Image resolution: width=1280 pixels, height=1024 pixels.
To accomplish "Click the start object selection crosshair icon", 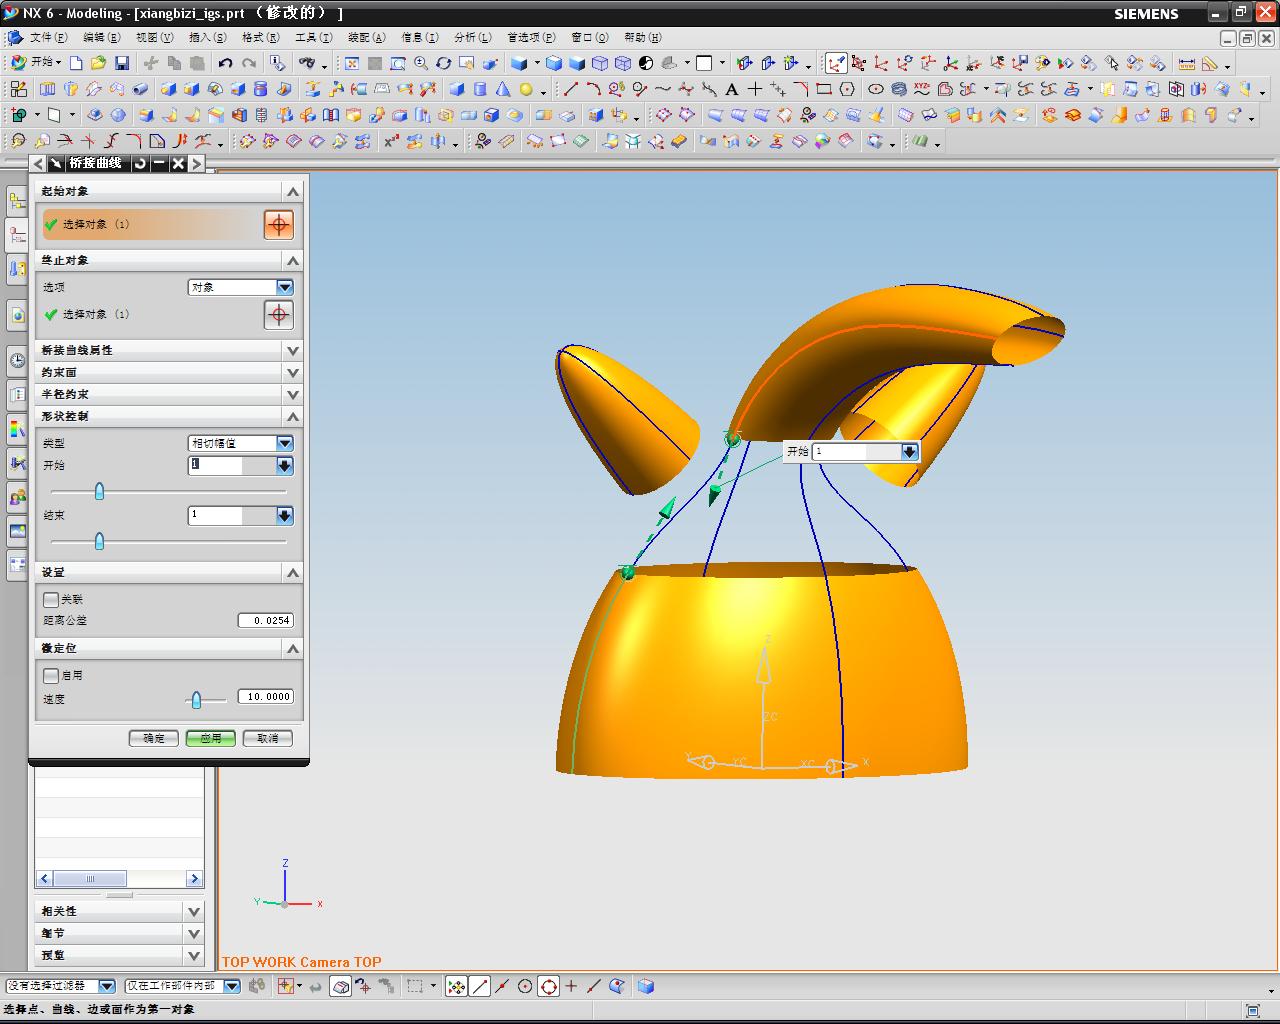I will pos(279,224).
